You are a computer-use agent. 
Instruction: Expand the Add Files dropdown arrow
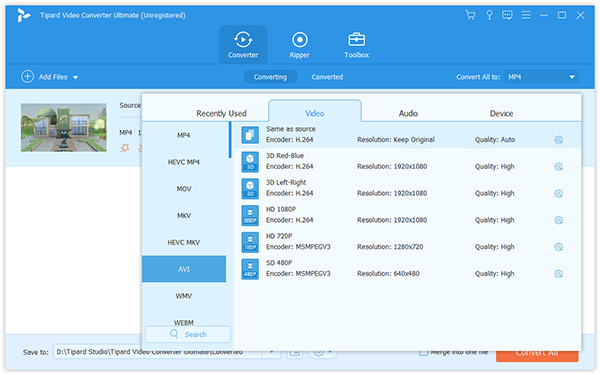75,77
